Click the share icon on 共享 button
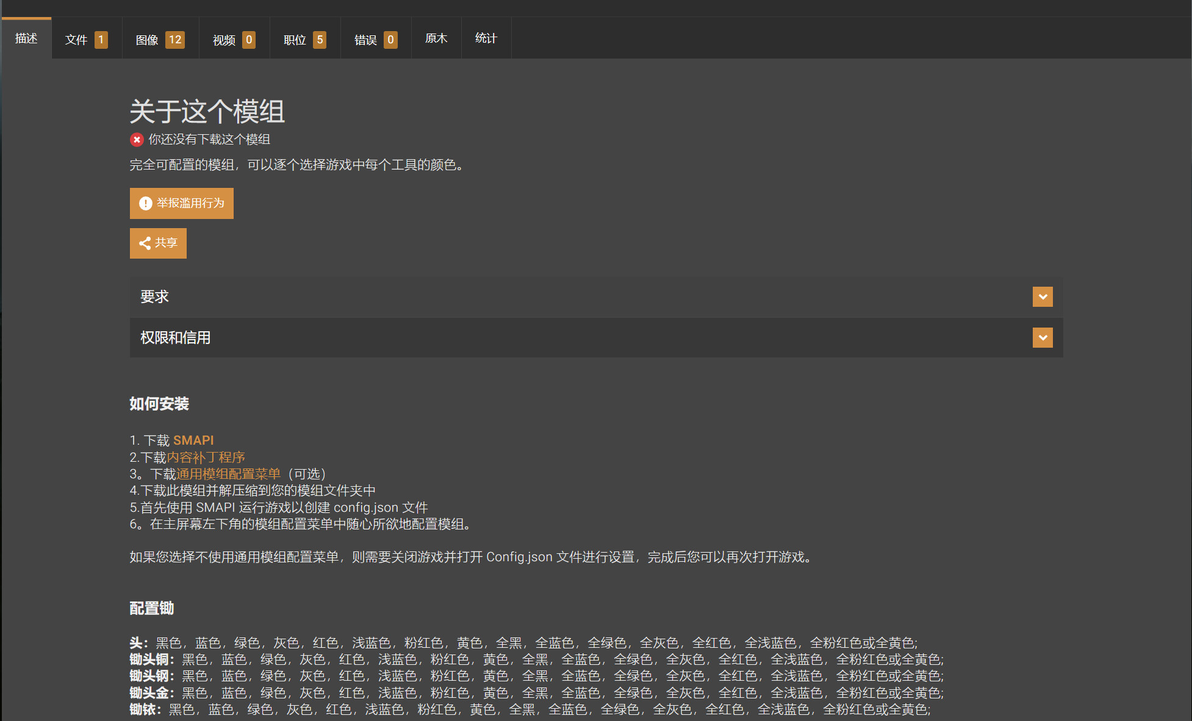1192x721 pixels. point(144,243)
